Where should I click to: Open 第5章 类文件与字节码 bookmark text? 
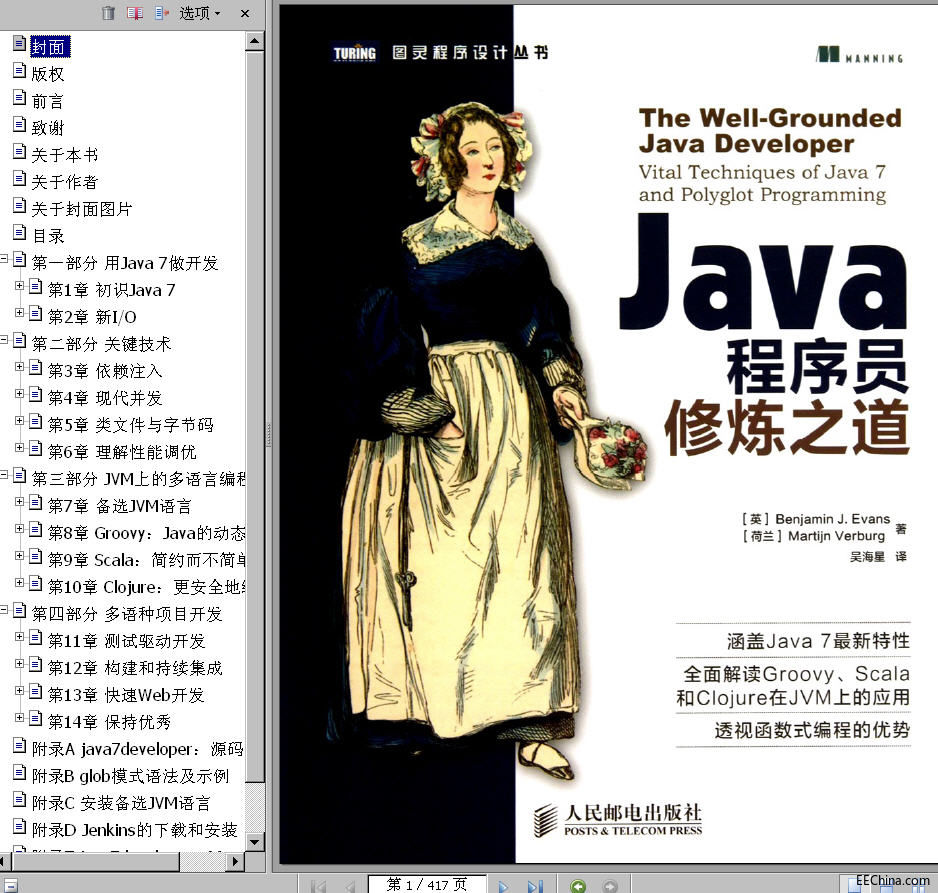click(130, 425)
